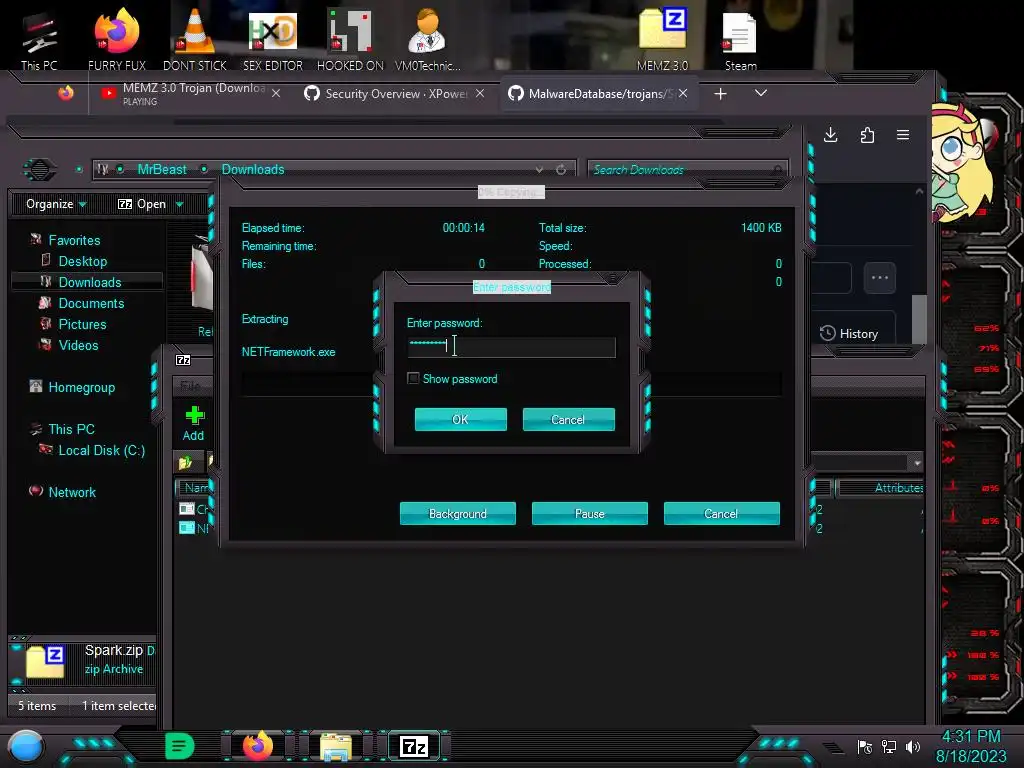Open the Organize dropdown menu

click(56, 204)
